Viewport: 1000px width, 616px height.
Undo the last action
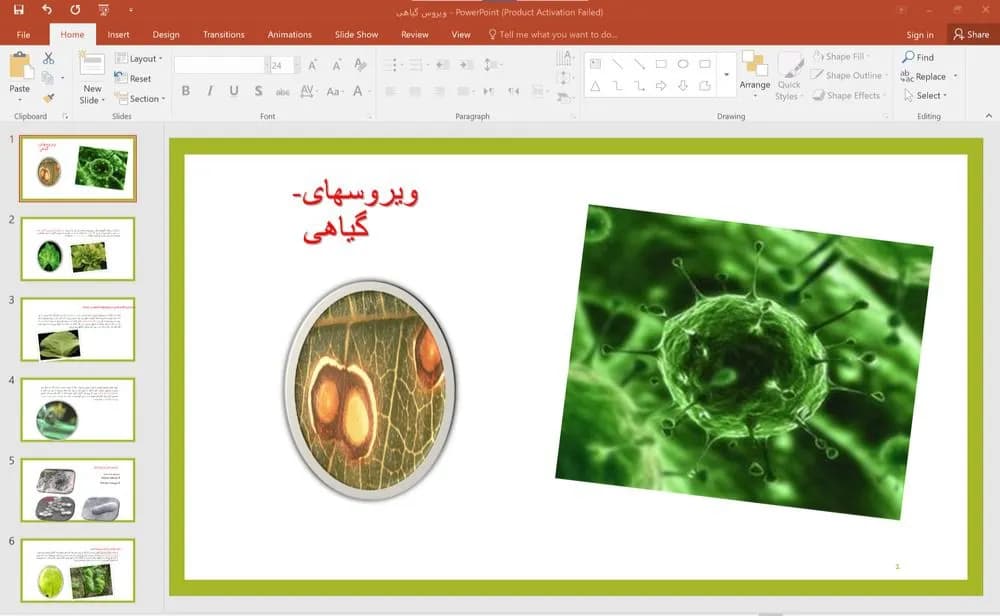coord(47,10)
